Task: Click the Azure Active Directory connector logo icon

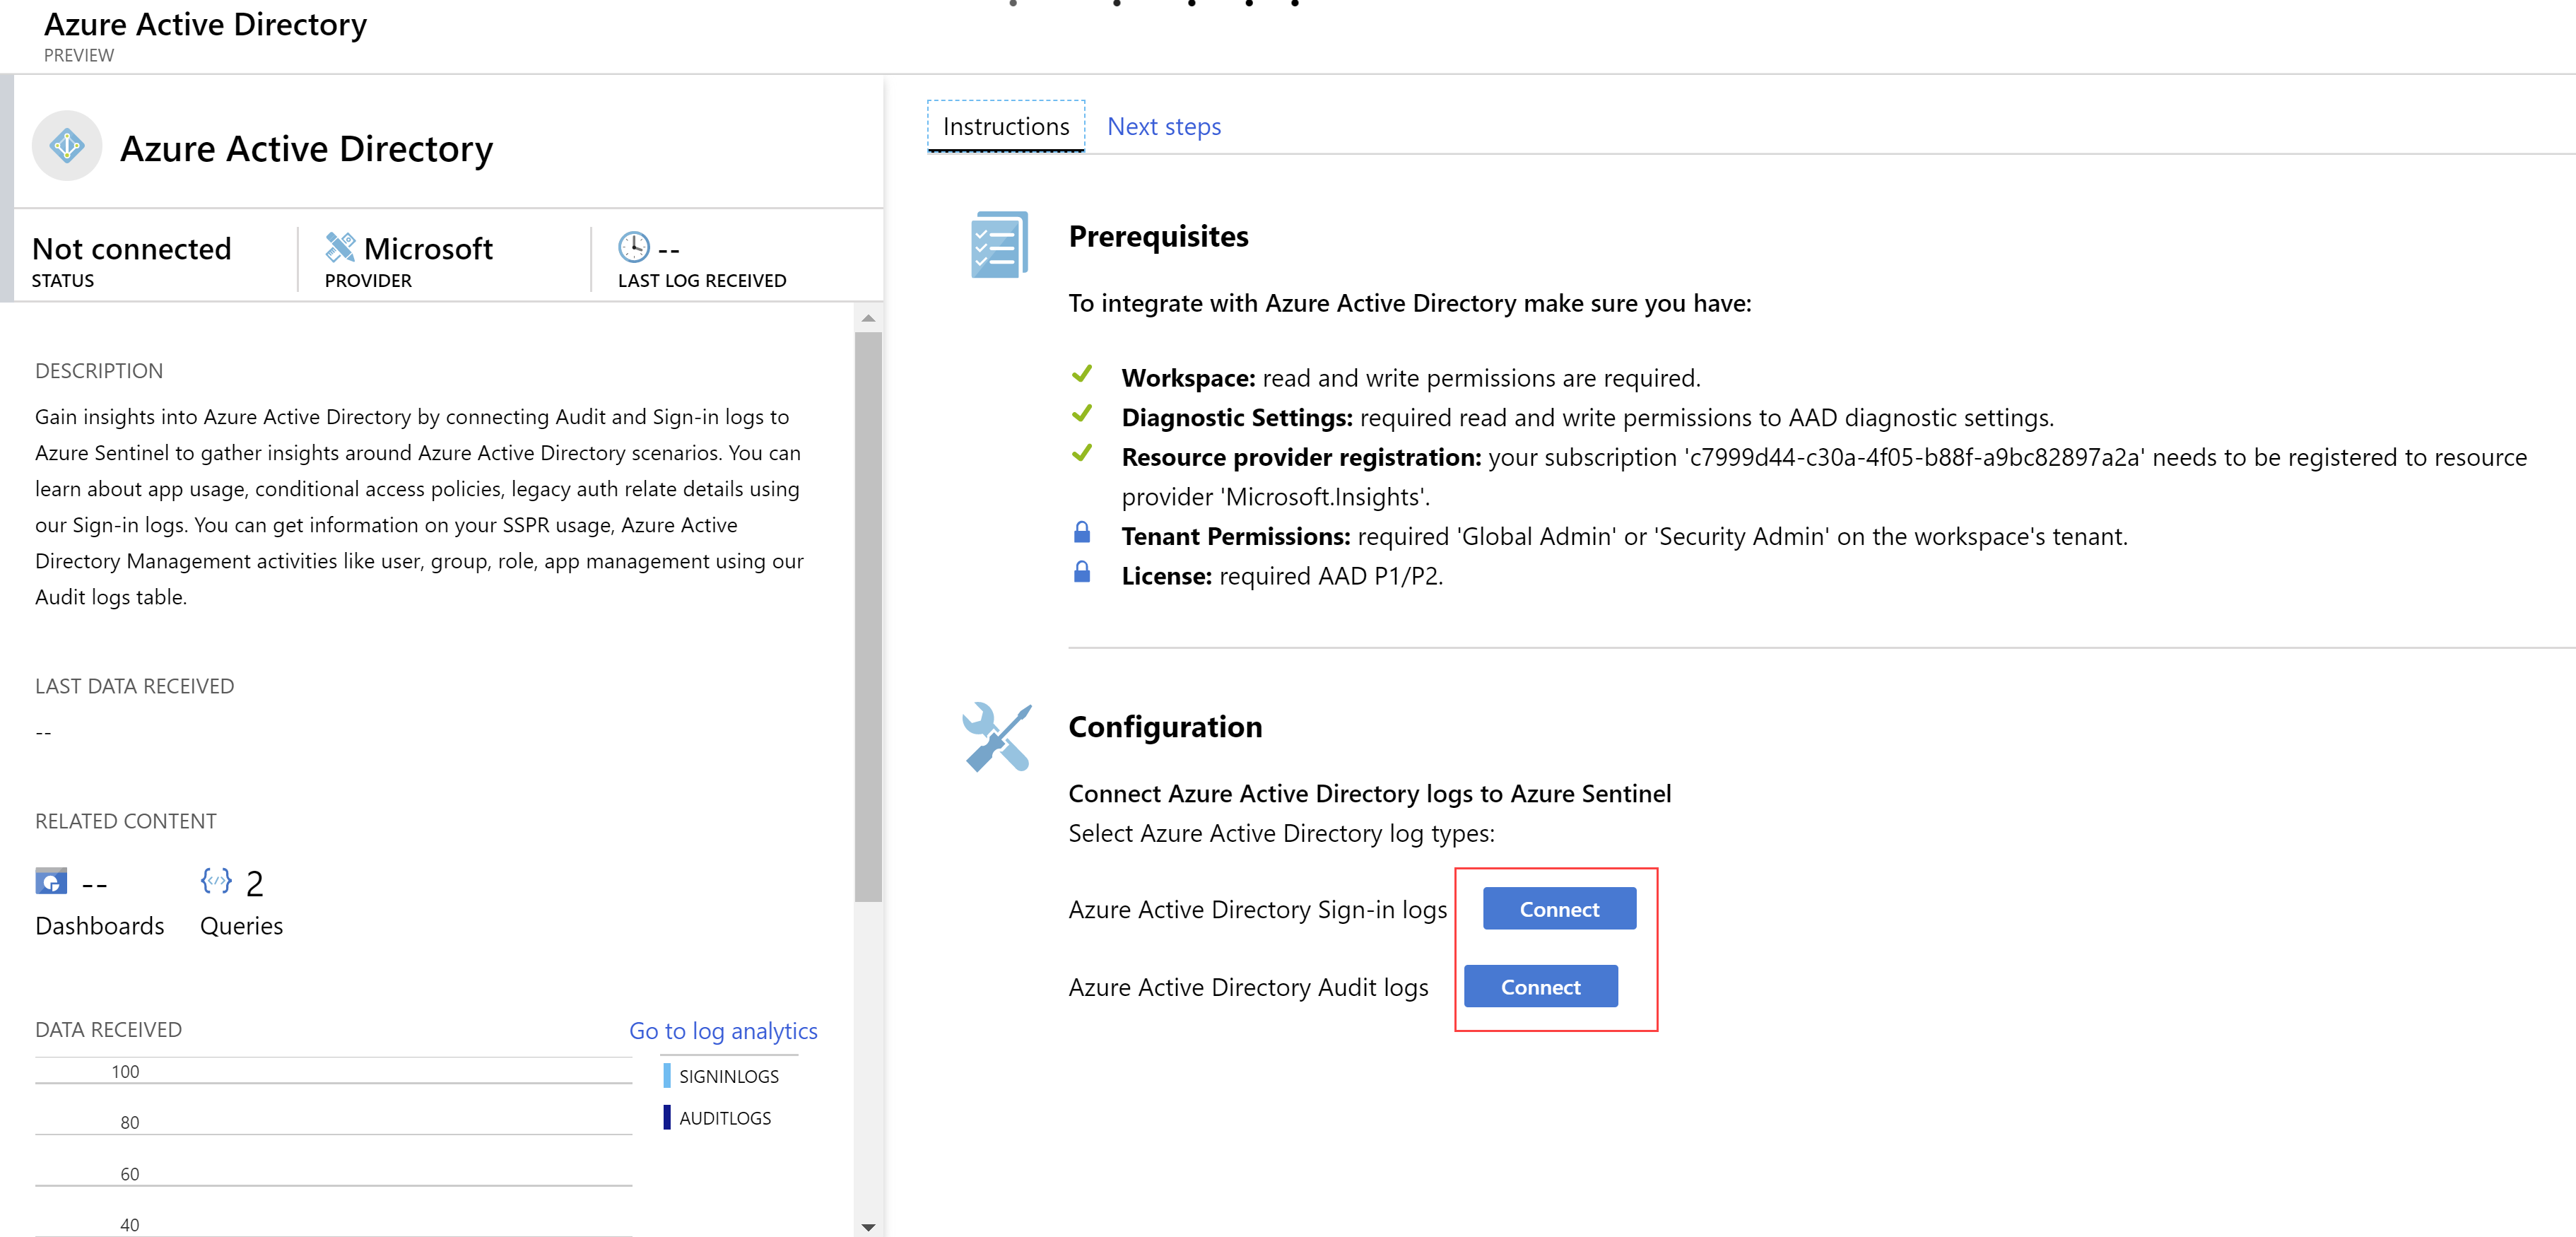Action: tap(67, 146)
